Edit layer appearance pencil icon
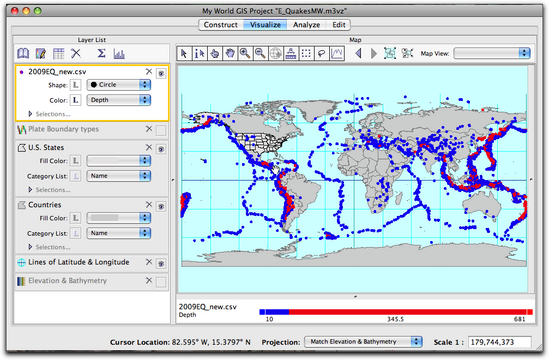Image resolution: width=549 pixels, height=360 pixels. coord(41,54)
